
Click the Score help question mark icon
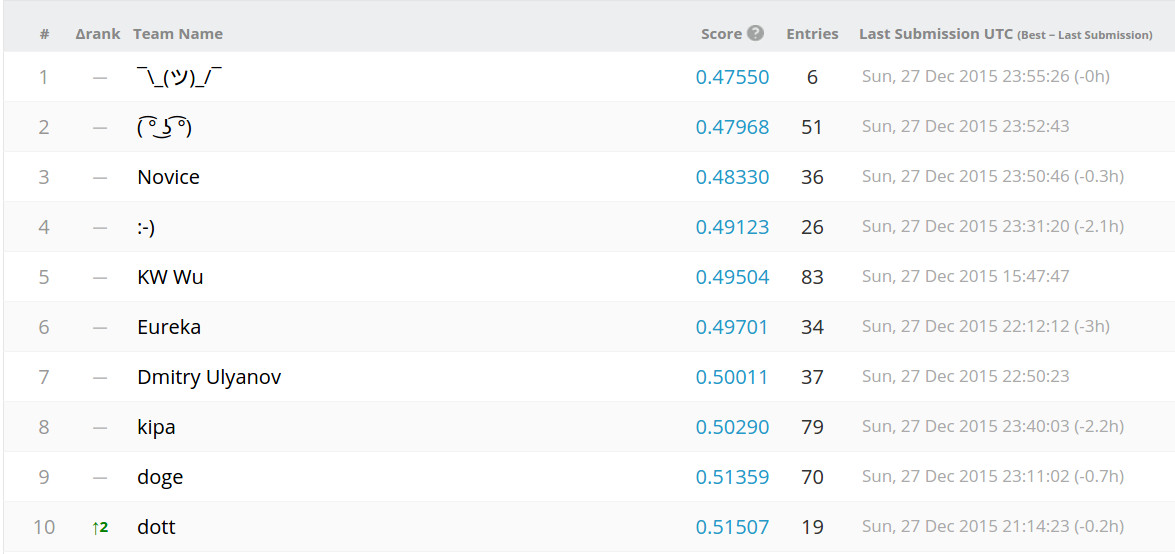756,33
